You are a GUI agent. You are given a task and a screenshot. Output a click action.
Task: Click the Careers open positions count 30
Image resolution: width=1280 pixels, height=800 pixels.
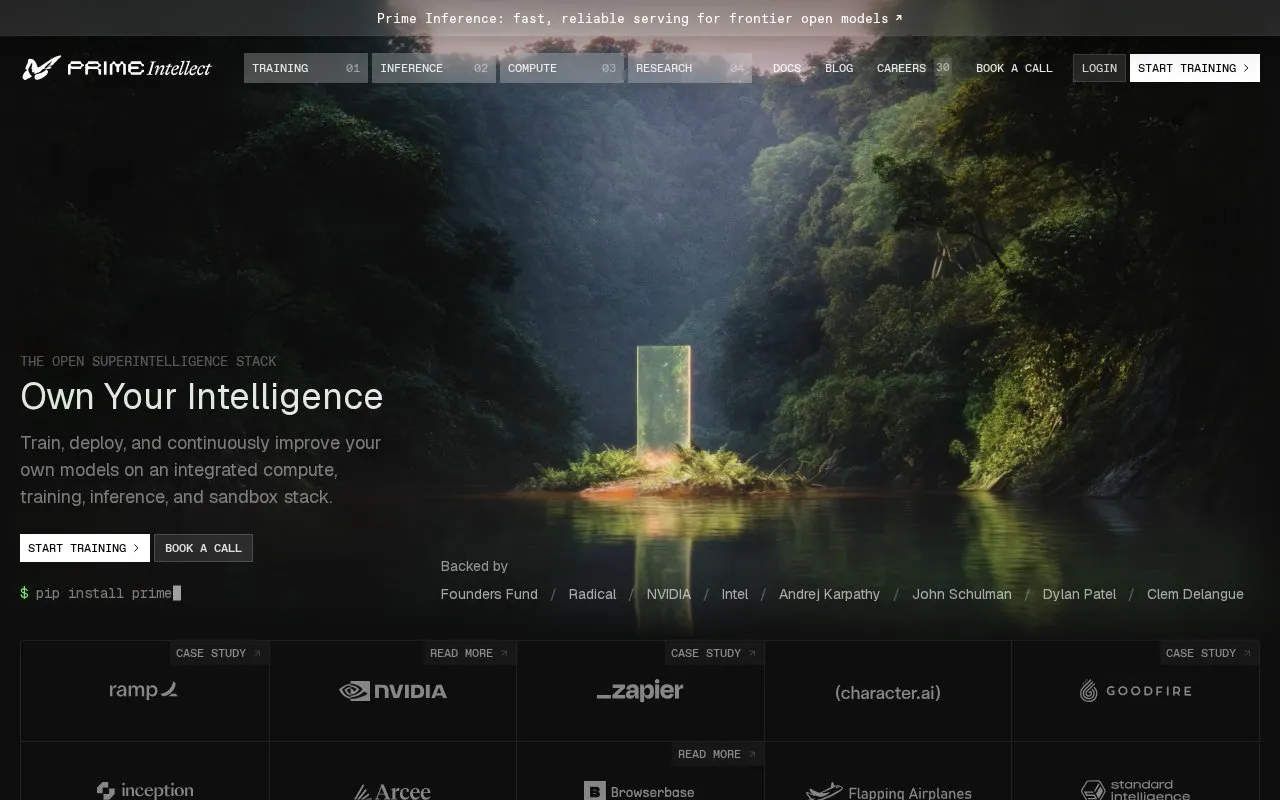click(942, 67)
